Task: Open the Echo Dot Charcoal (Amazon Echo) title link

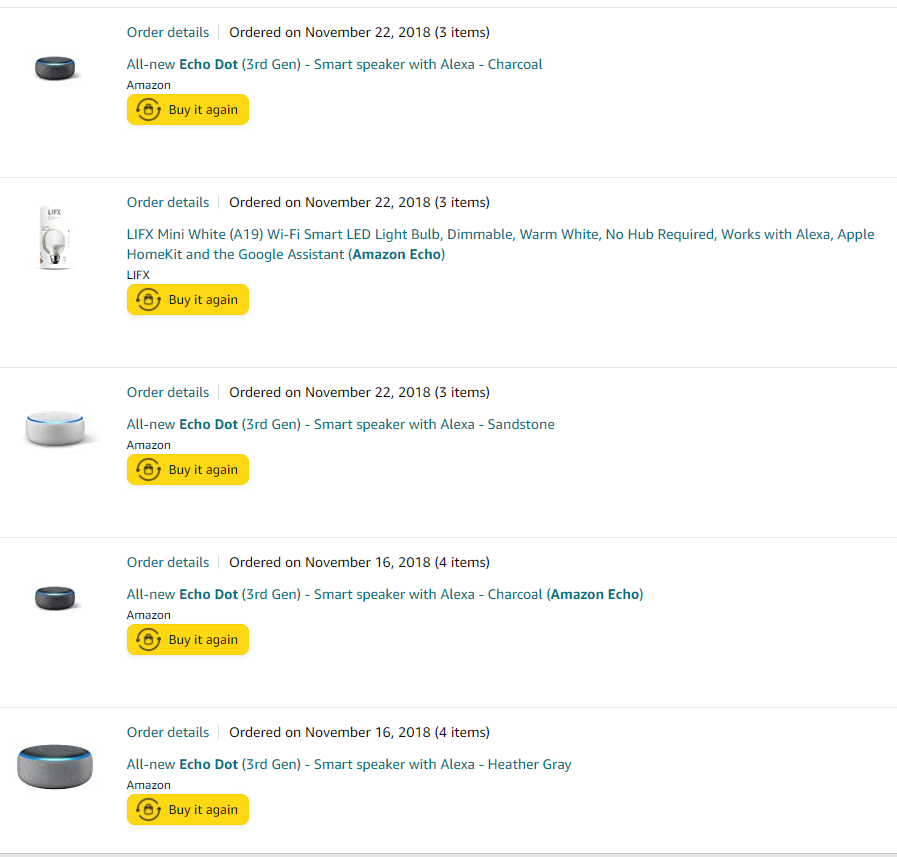Action: point(385,594)
